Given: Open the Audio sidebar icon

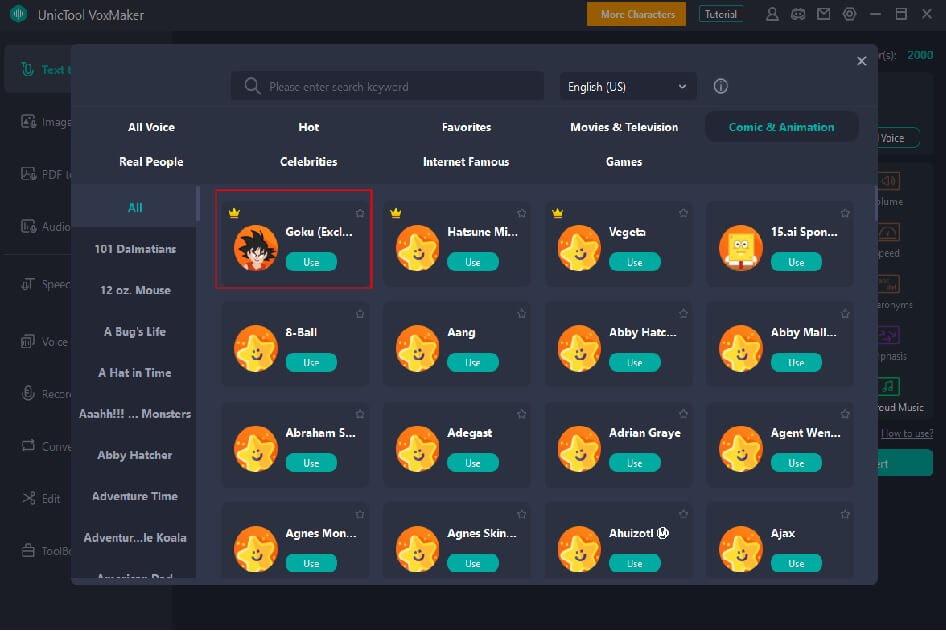Looking at the screenshot, I should tap(28, 226).
